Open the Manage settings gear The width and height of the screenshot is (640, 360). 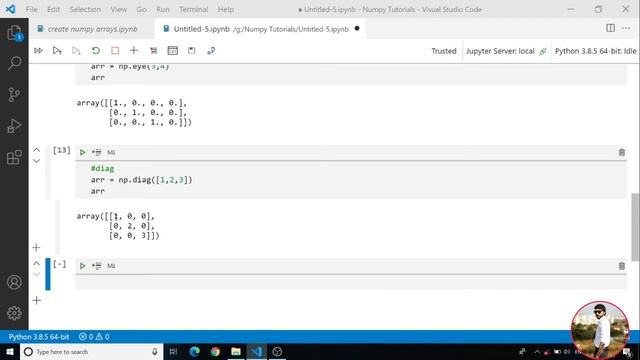coord(14,313)
